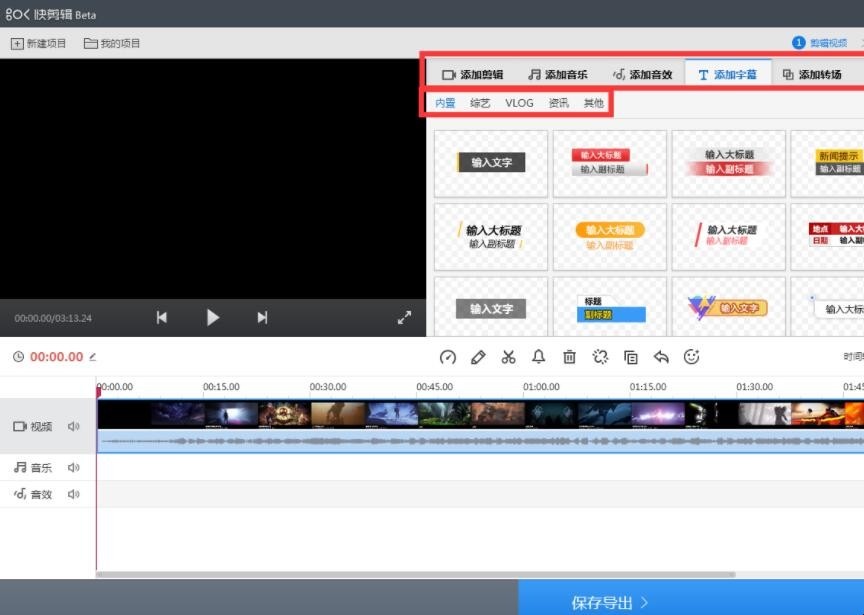Open 我的项目 my projects
The height and width of the screenshot is (615, 864).
pyautogui.click(x=112, y=44)
